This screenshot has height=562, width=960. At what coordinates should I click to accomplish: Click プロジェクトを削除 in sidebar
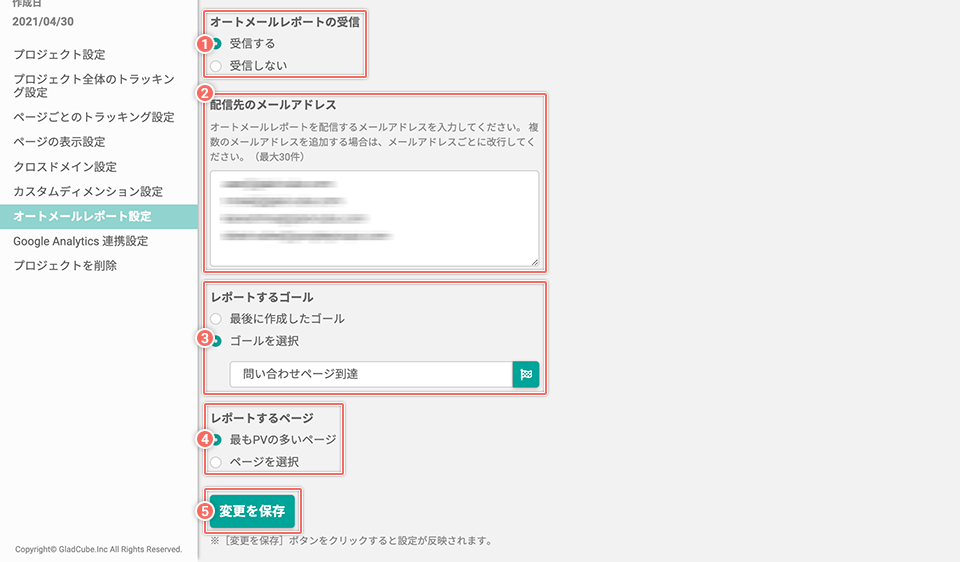tap(65, 266)
